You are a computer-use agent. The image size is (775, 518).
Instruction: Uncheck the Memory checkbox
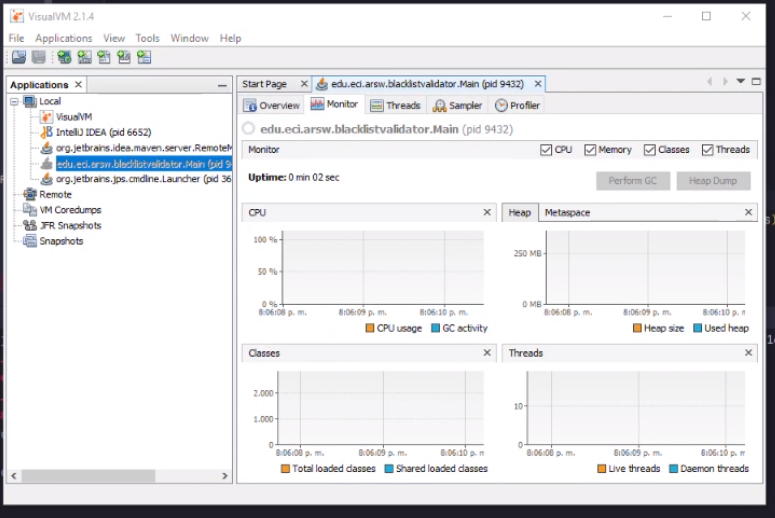[590, 150]
